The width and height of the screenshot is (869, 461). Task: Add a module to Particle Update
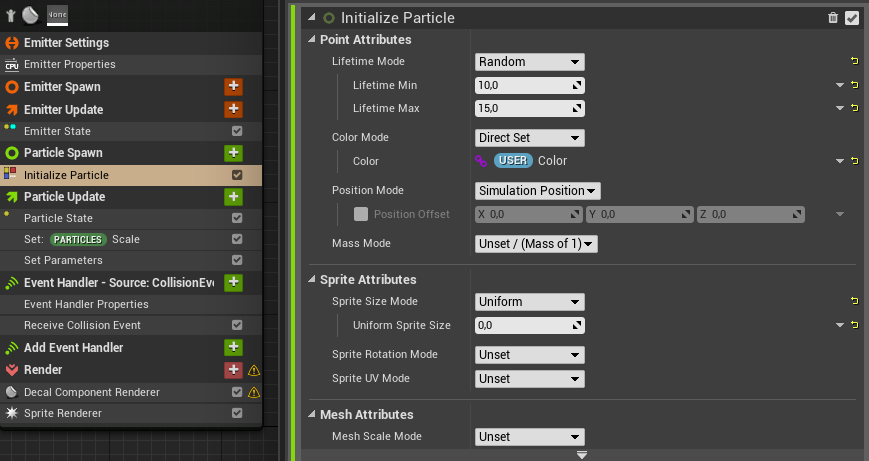(233, 197)
